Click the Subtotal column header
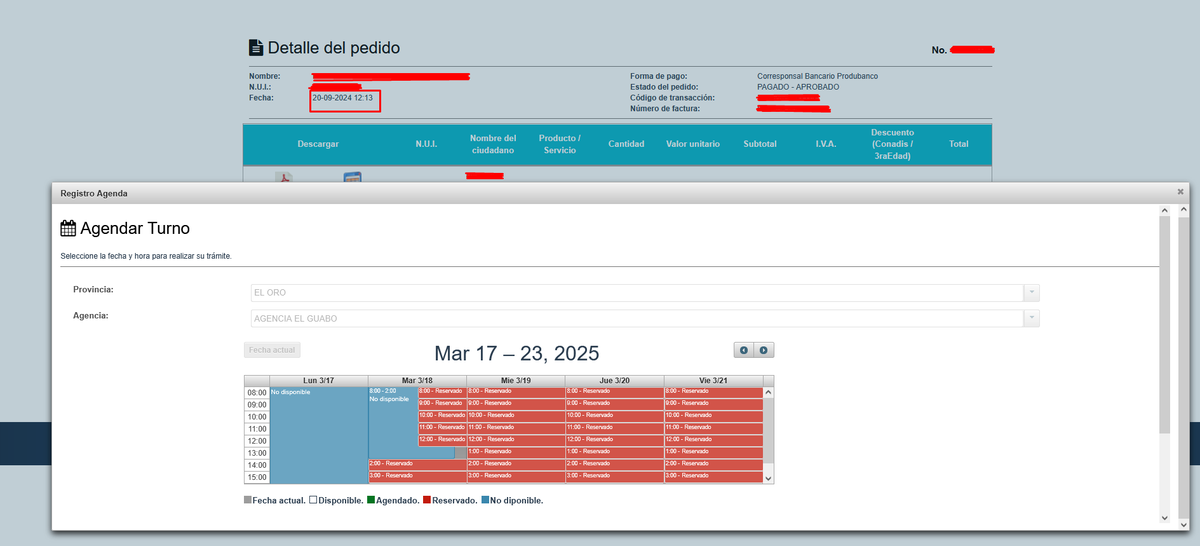The height and width of the screenshot is (546, 1200). pos(760,144)
